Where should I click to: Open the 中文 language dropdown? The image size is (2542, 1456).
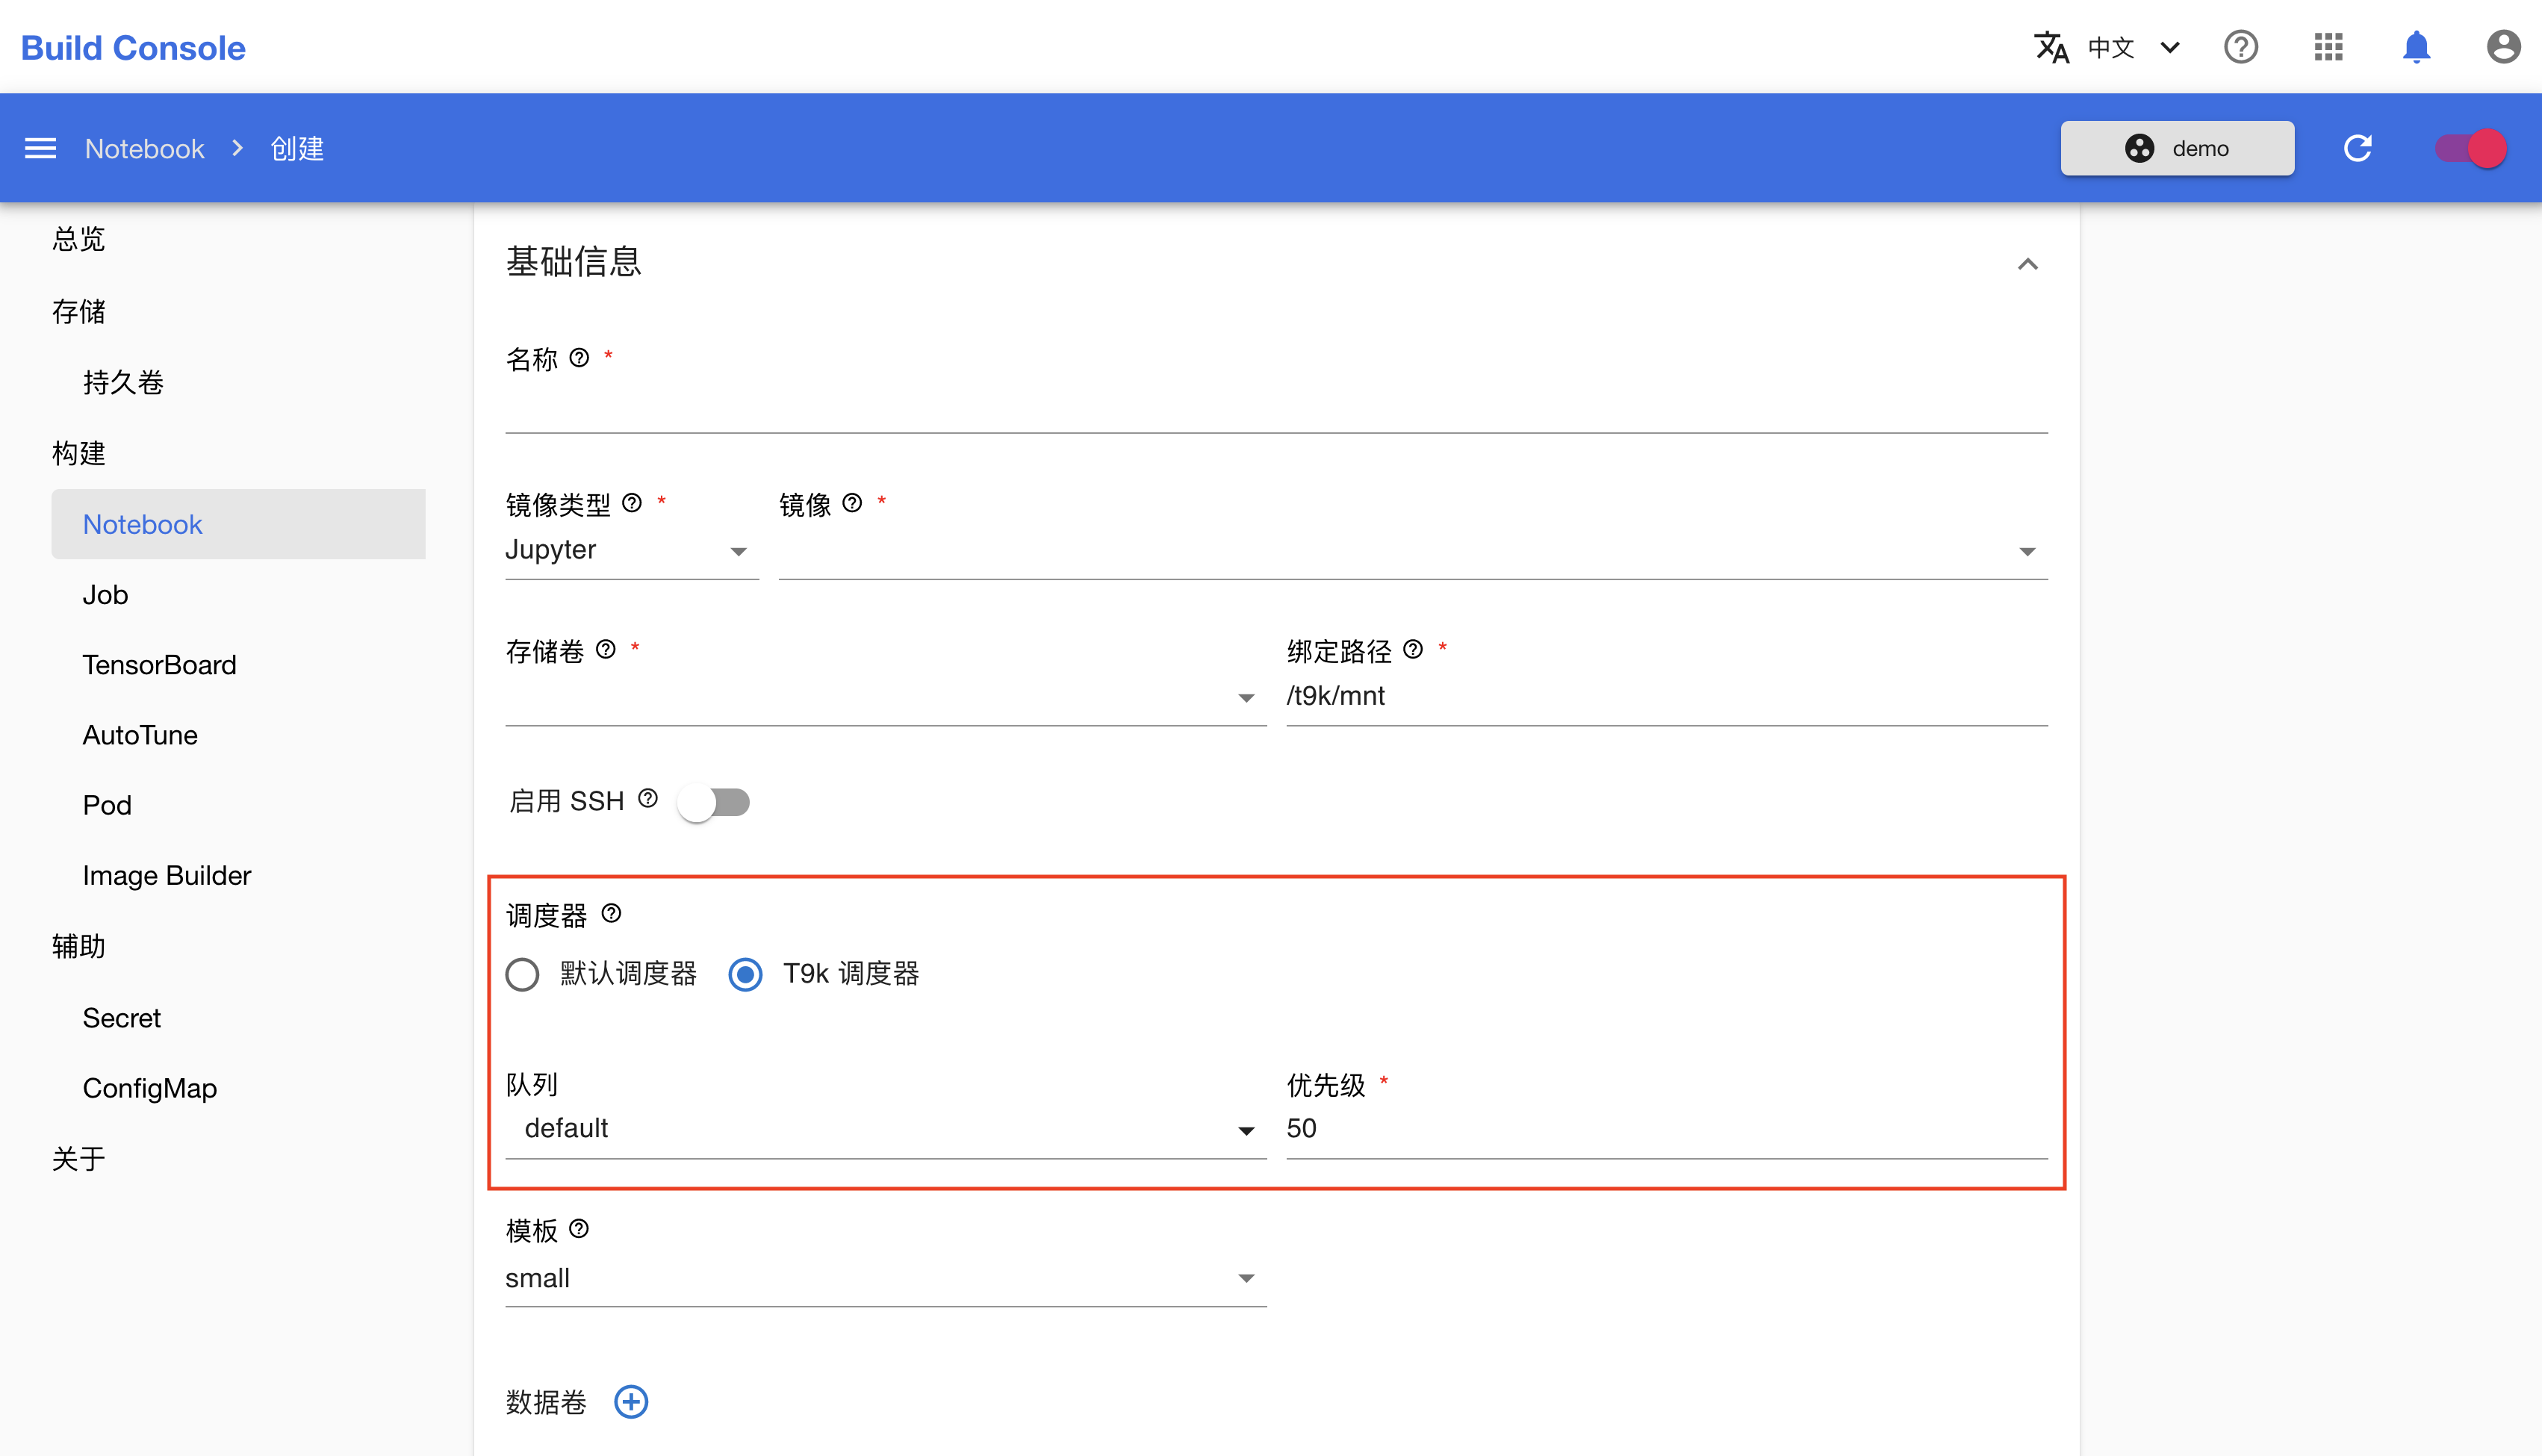[2133, 47]
